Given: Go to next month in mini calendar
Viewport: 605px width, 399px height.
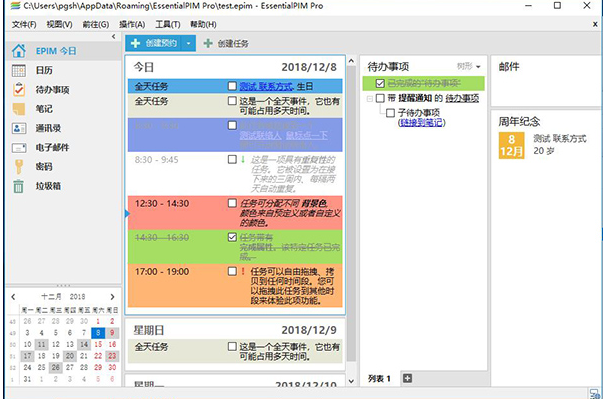Looking at the screenshot, I should click(x=112, y=297).
